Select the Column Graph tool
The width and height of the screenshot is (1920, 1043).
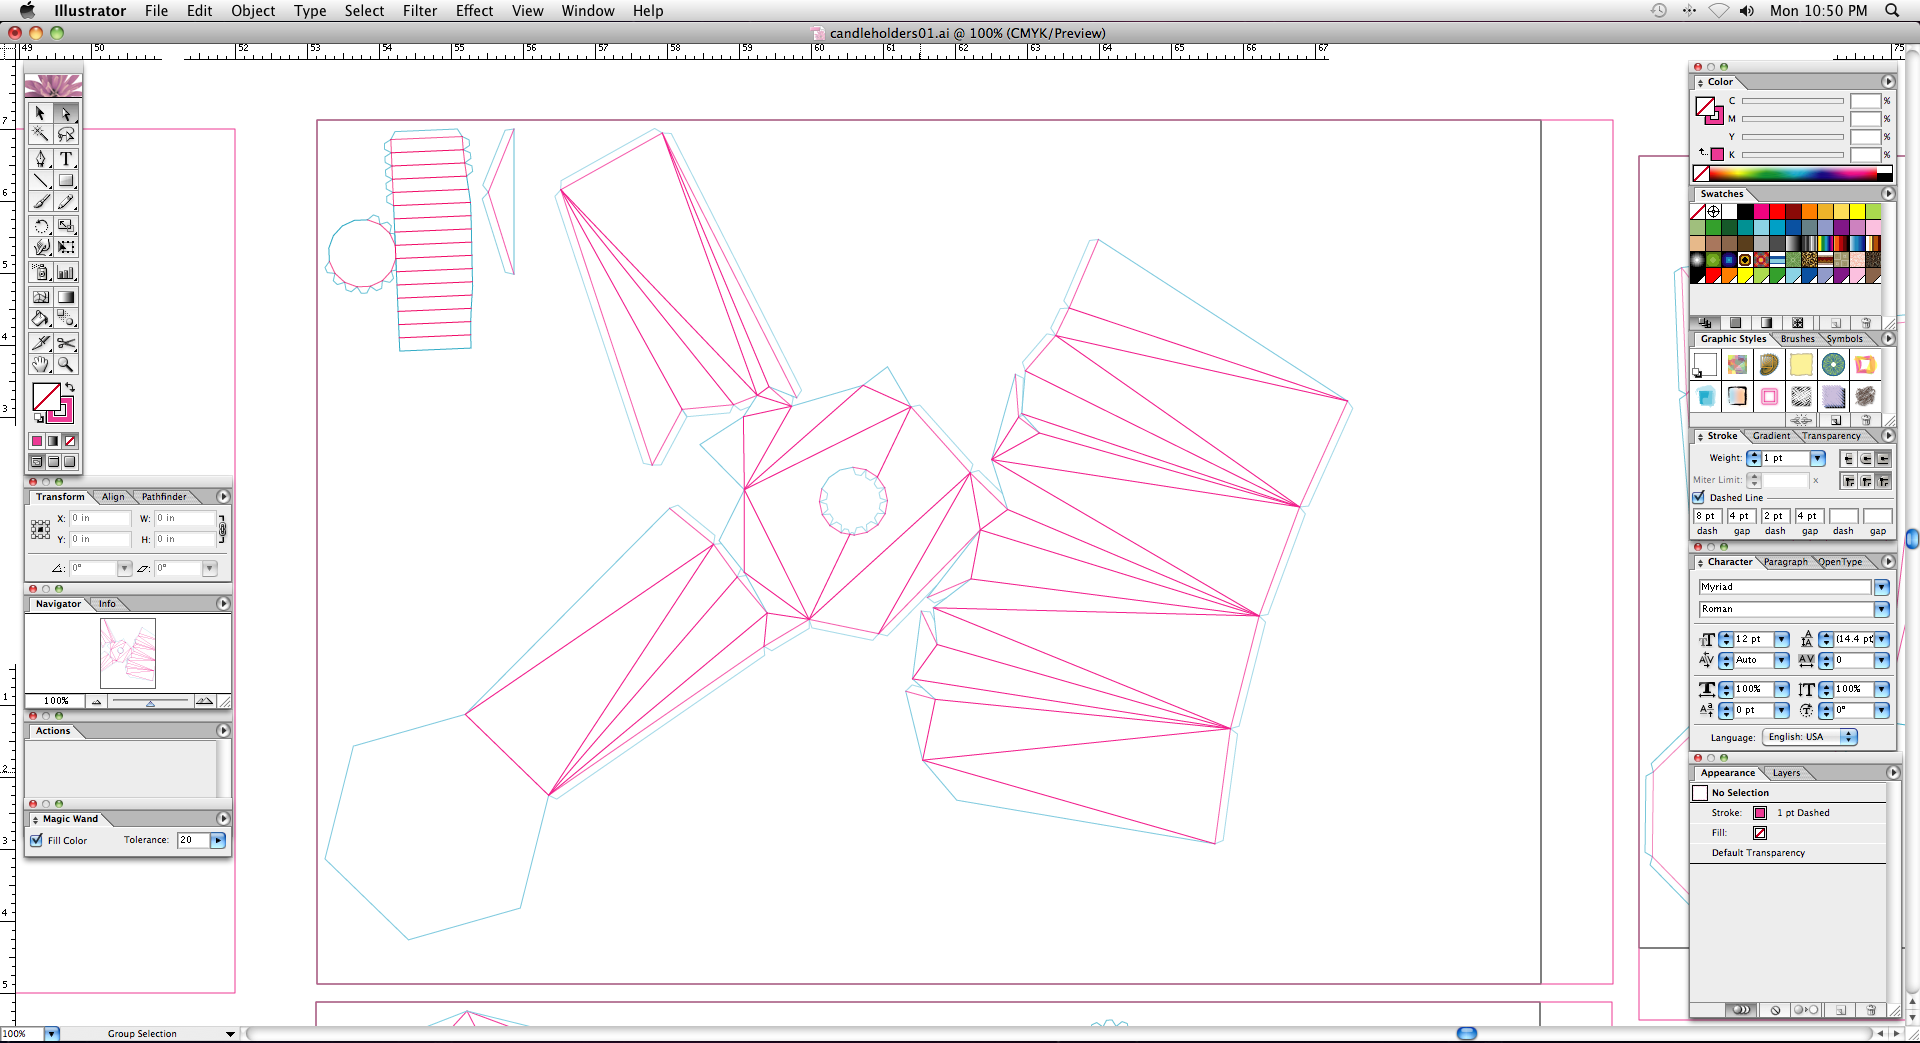[x=66, y=272]
